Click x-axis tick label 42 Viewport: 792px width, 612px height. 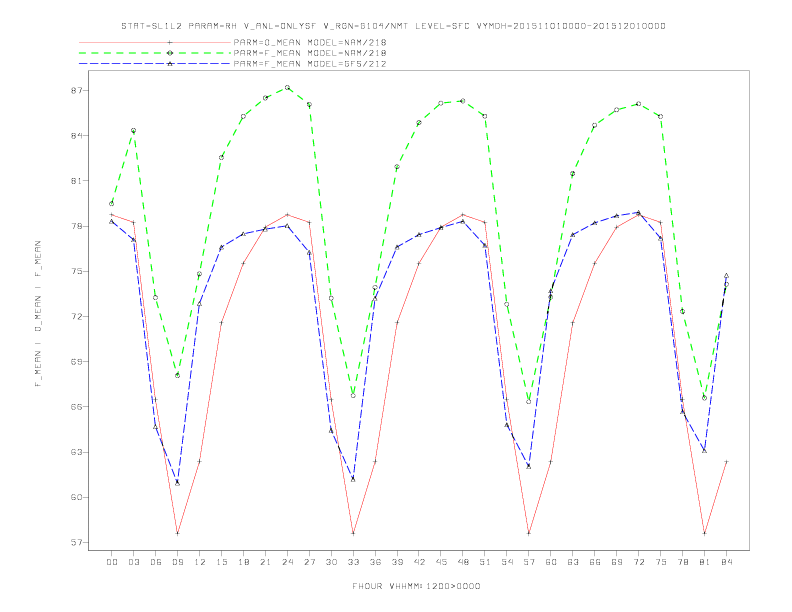(419, 562)
